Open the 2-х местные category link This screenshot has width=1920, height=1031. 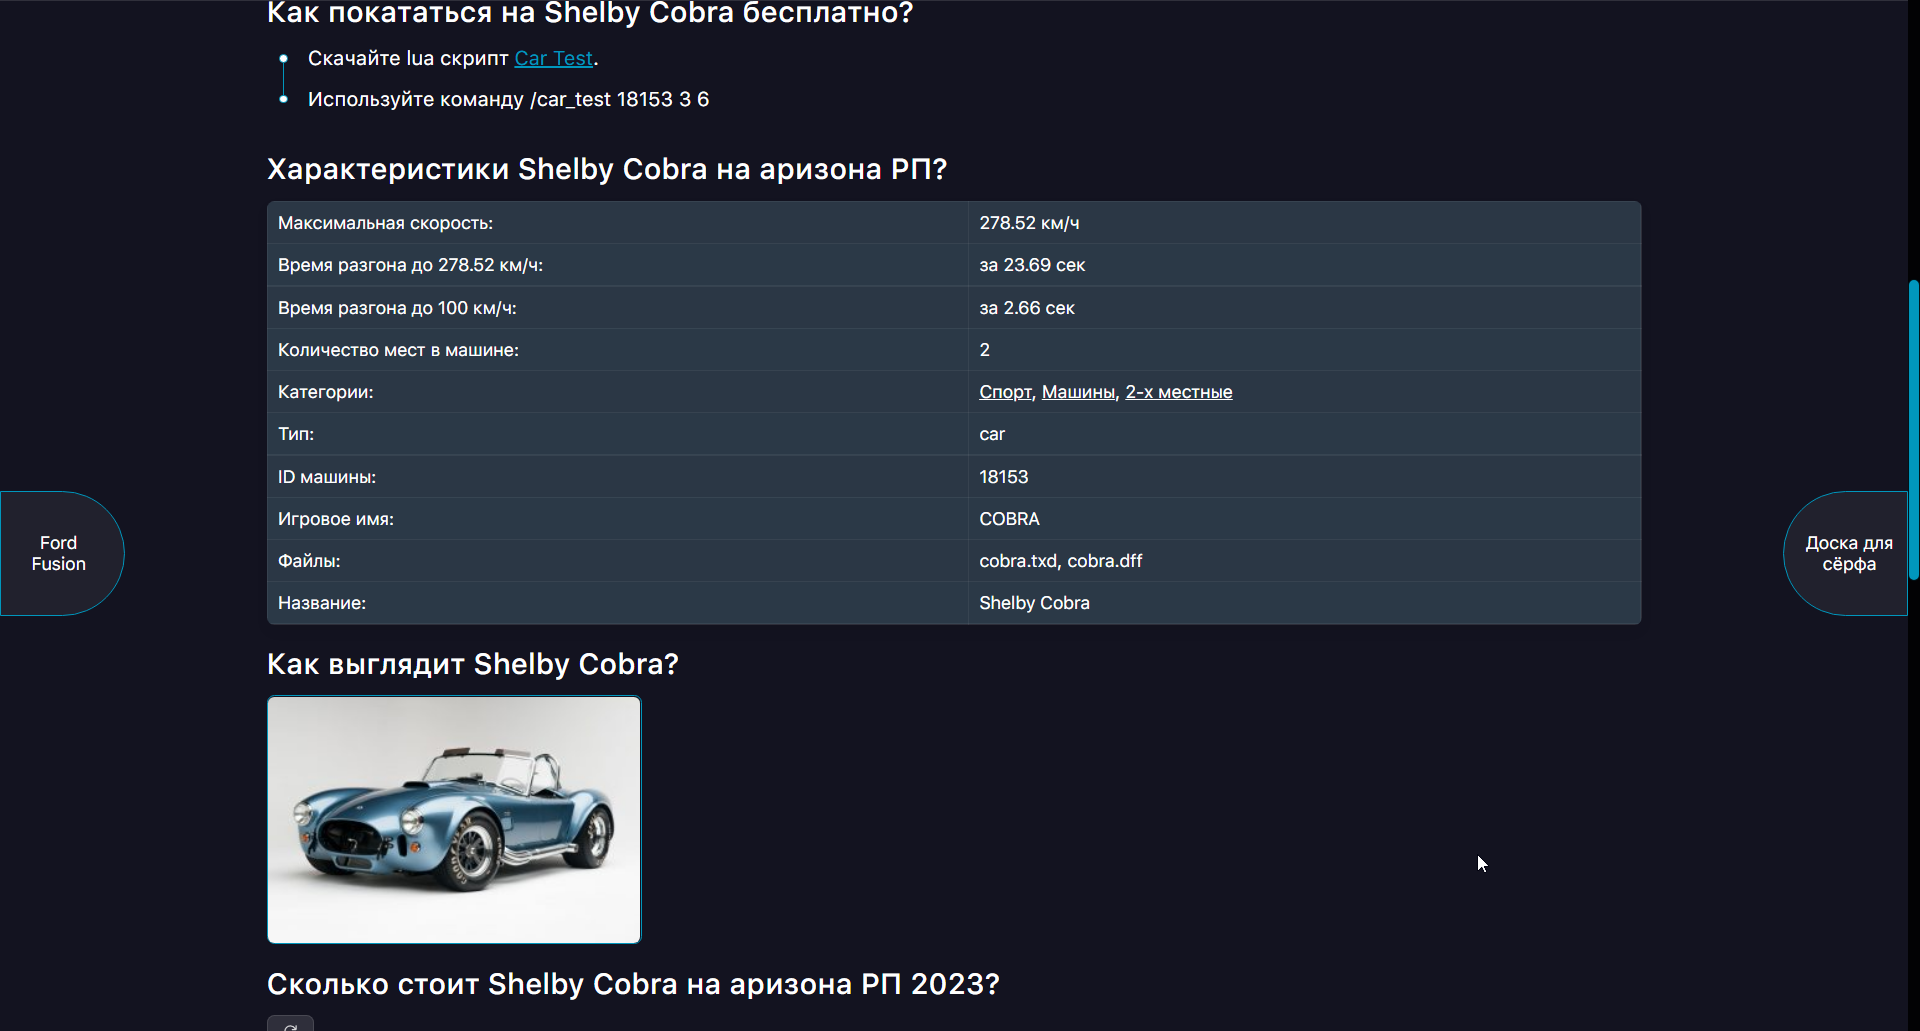coord(1179,393)
